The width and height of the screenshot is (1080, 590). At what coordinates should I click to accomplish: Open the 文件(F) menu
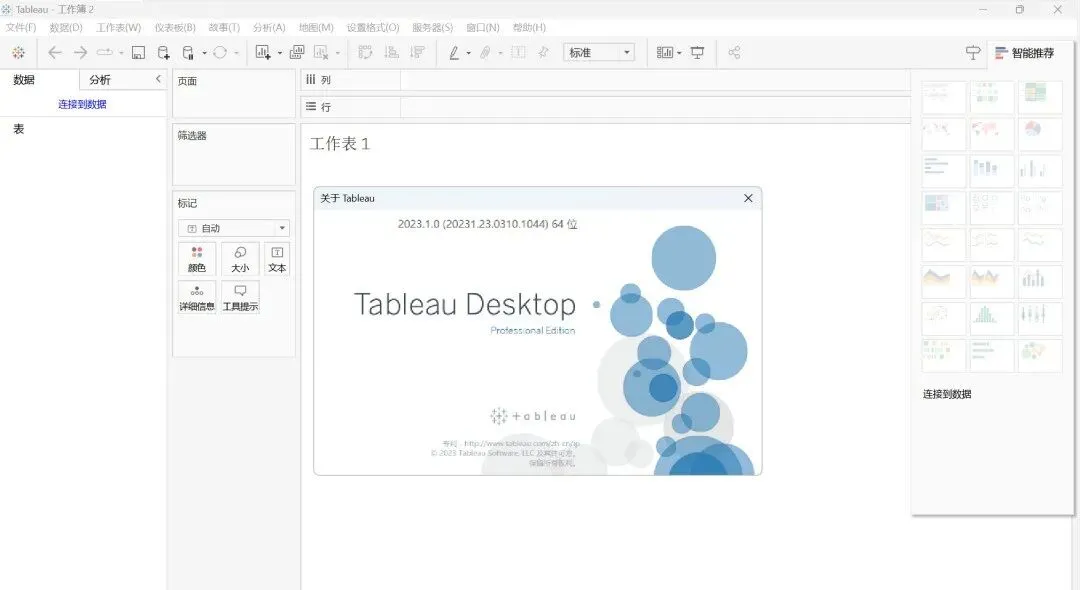pos(21,28)
